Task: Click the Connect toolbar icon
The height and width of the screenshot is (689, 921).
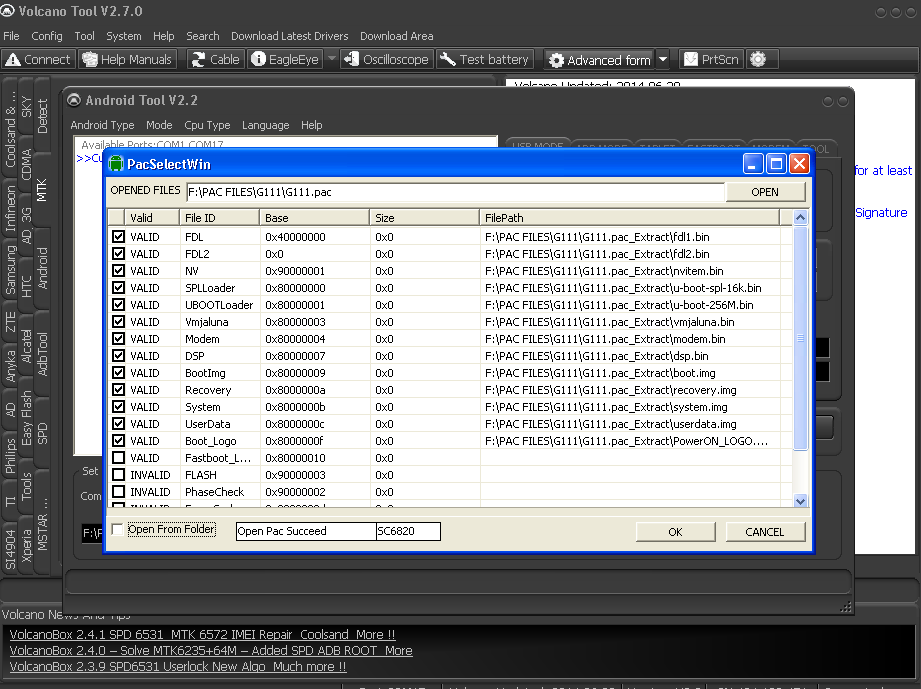Action: point(38,60)
